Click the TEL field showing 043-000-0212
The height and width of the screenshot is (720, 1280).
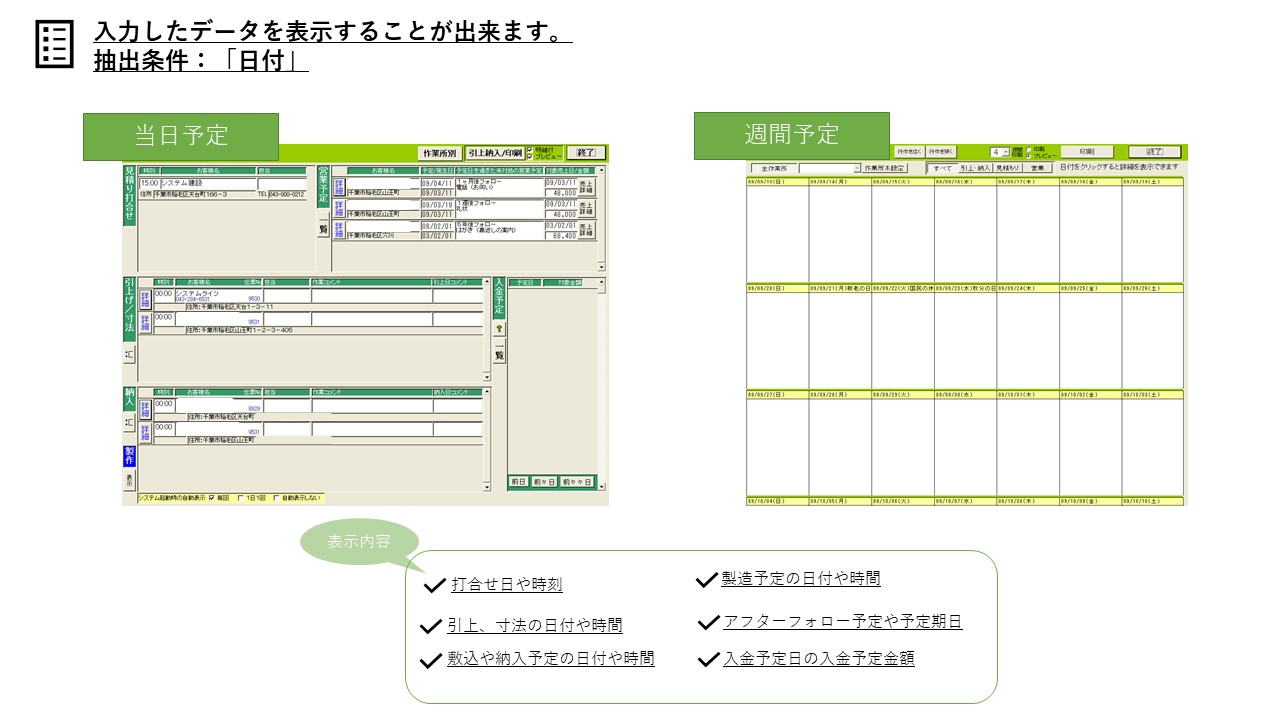(x=287, y=194)
